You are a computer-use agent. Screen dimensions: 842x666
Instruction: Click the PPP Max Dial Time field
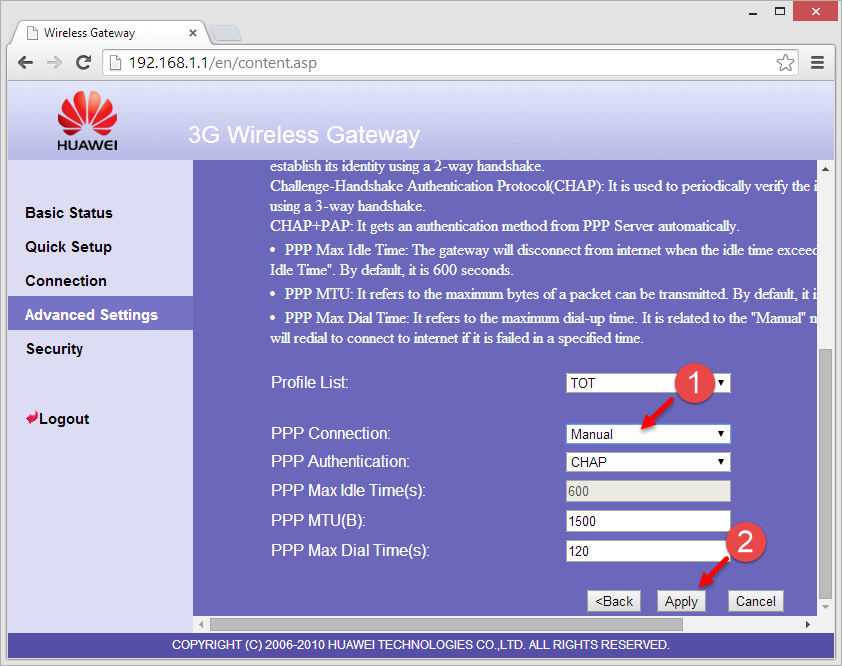point(648,551)
